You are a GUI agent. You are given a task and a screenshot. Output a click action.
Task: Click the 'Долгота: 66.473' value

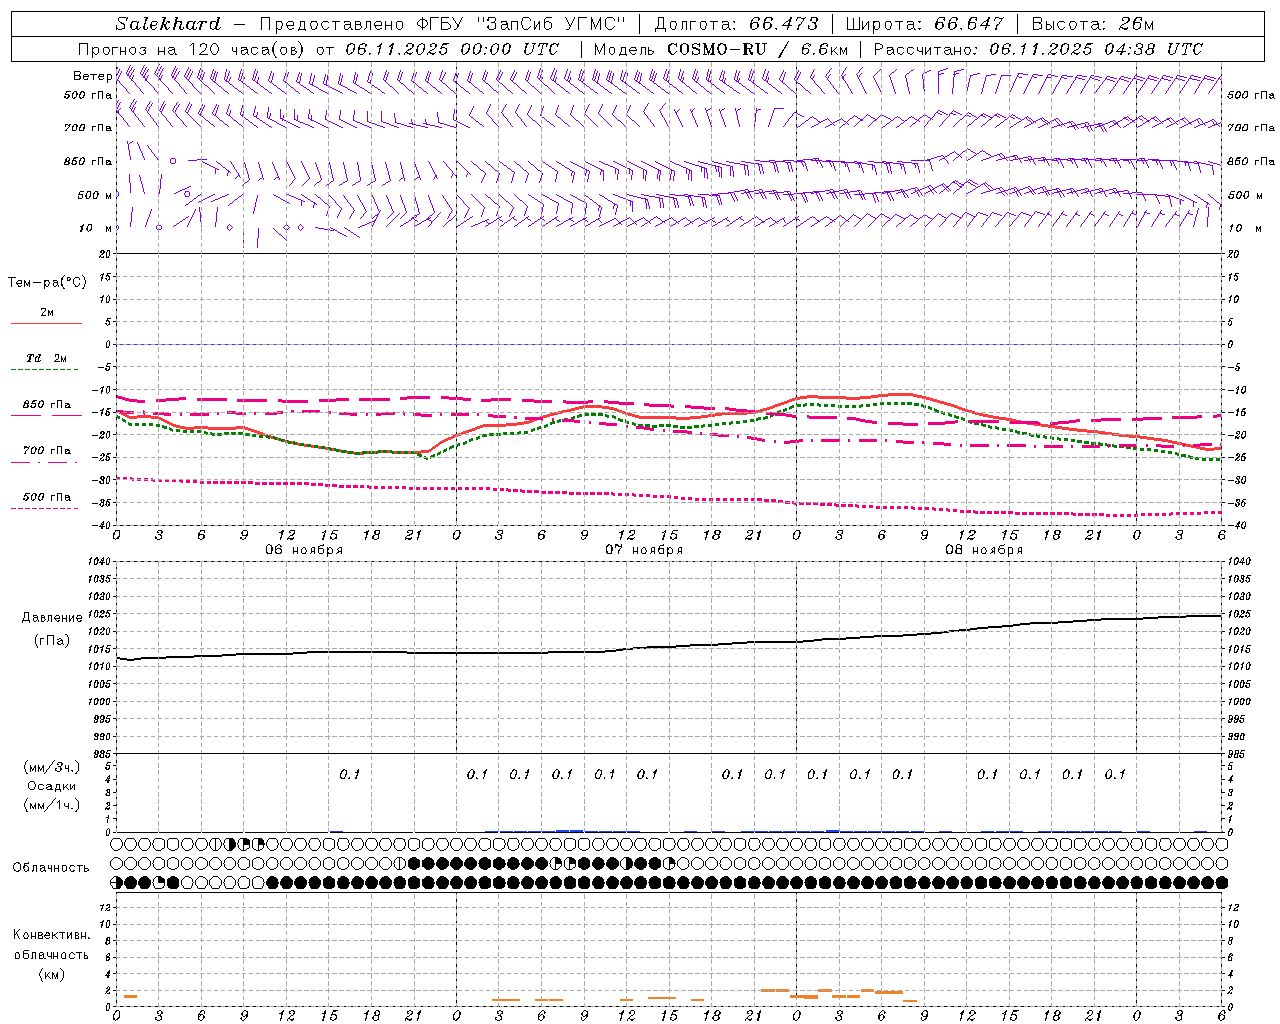736,24
